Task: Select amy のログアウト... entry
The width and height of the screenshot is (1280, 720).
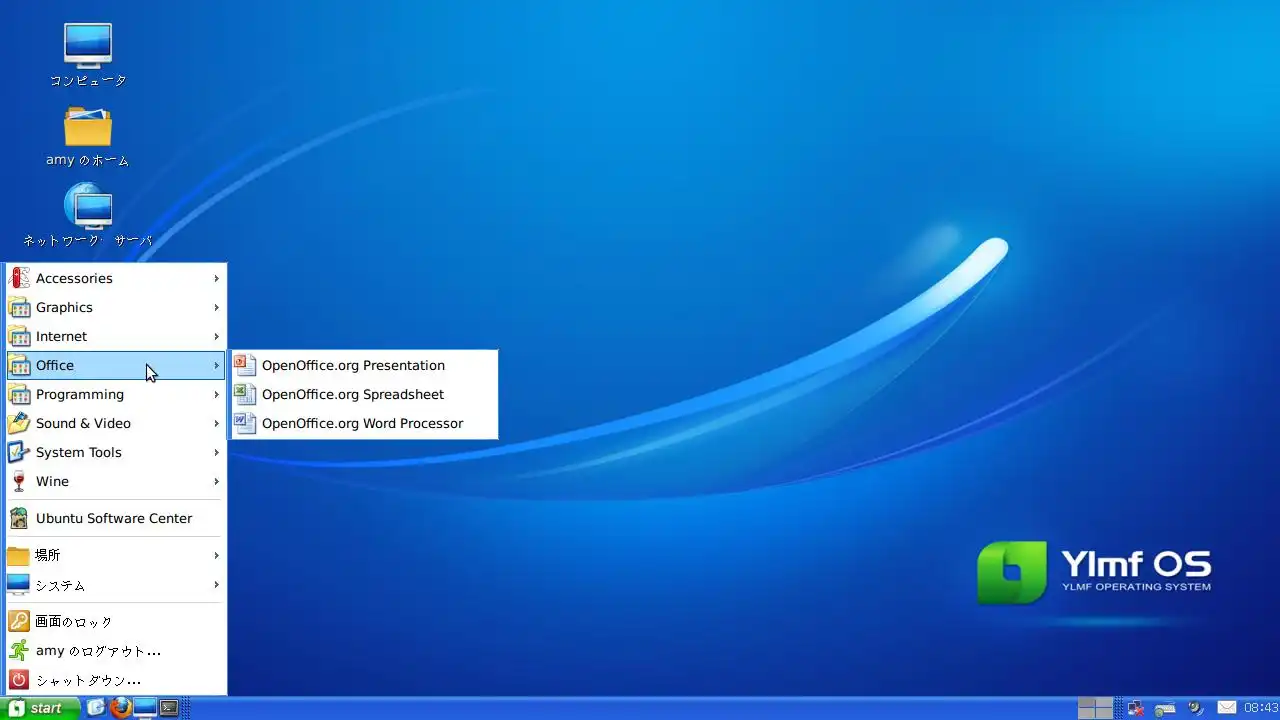Action: coord(115,650)
